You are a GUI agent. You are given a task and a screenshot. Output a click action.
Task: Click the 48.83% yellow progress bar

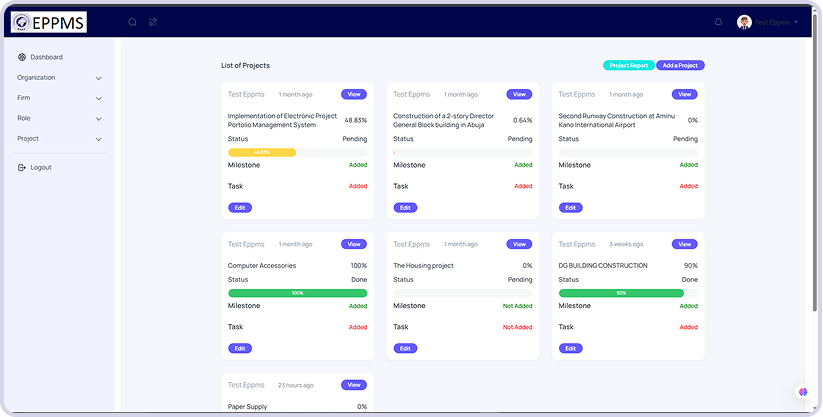[262, 152]
